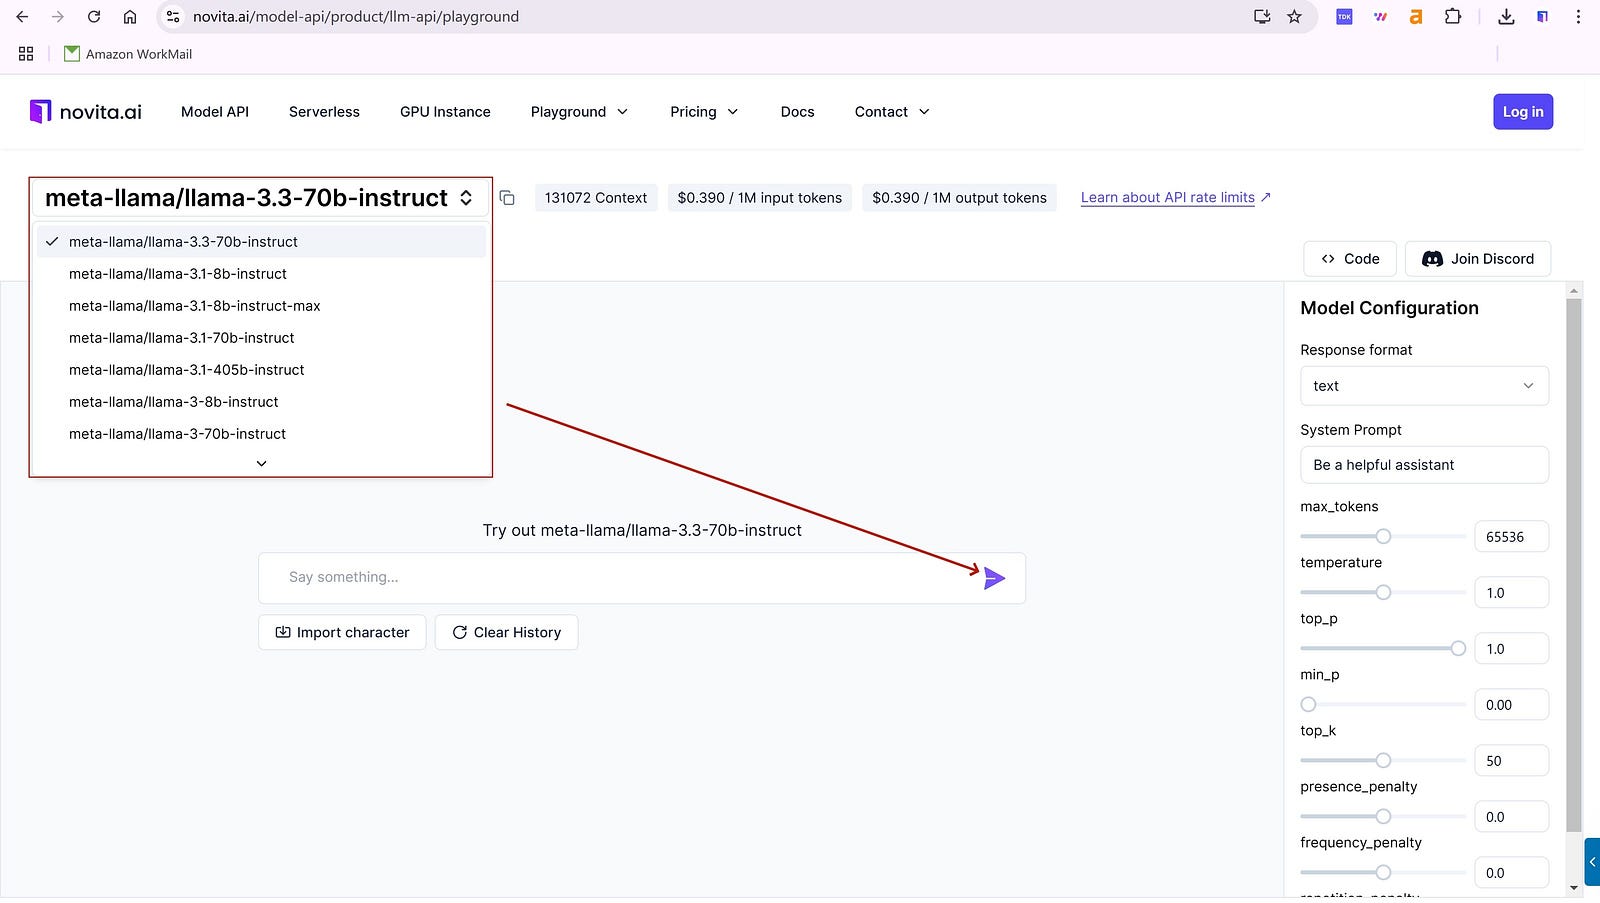The image size is (1600, 903).
Task: Open site information icon in address bar
Action: coord(173,17)
